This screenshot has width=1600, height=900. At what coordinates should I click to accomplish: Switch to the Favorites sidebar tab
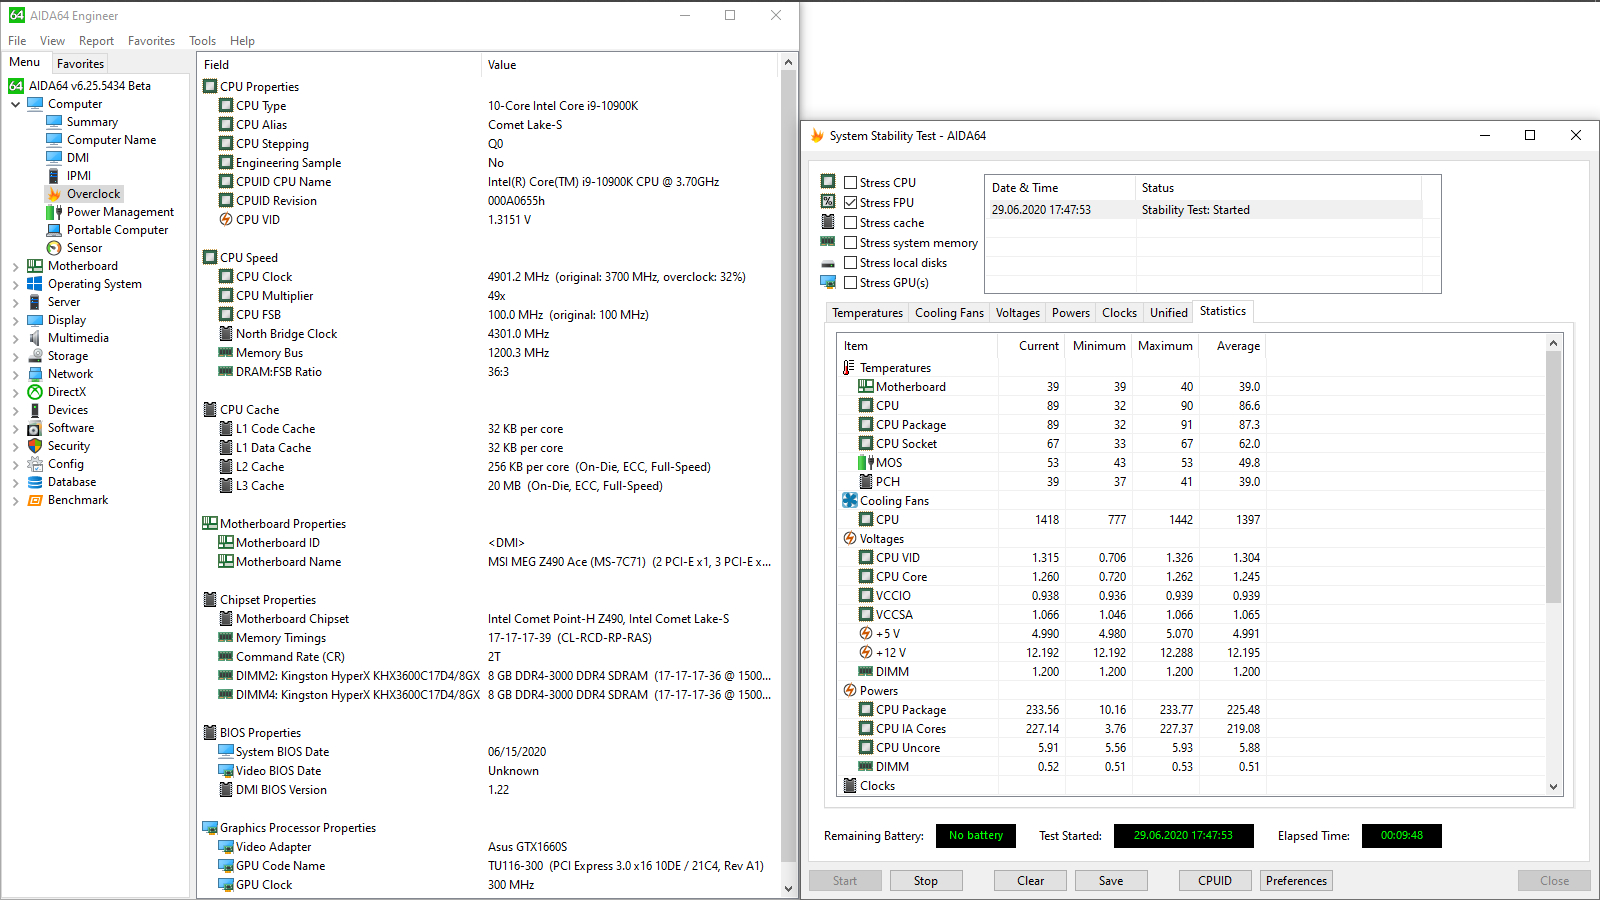click(80, 63)
